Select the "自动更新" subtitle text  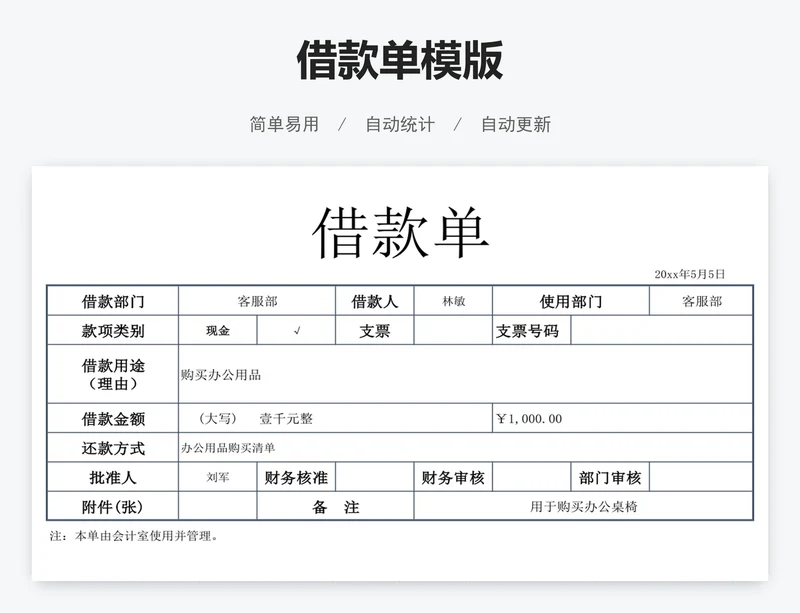point(516,125)
